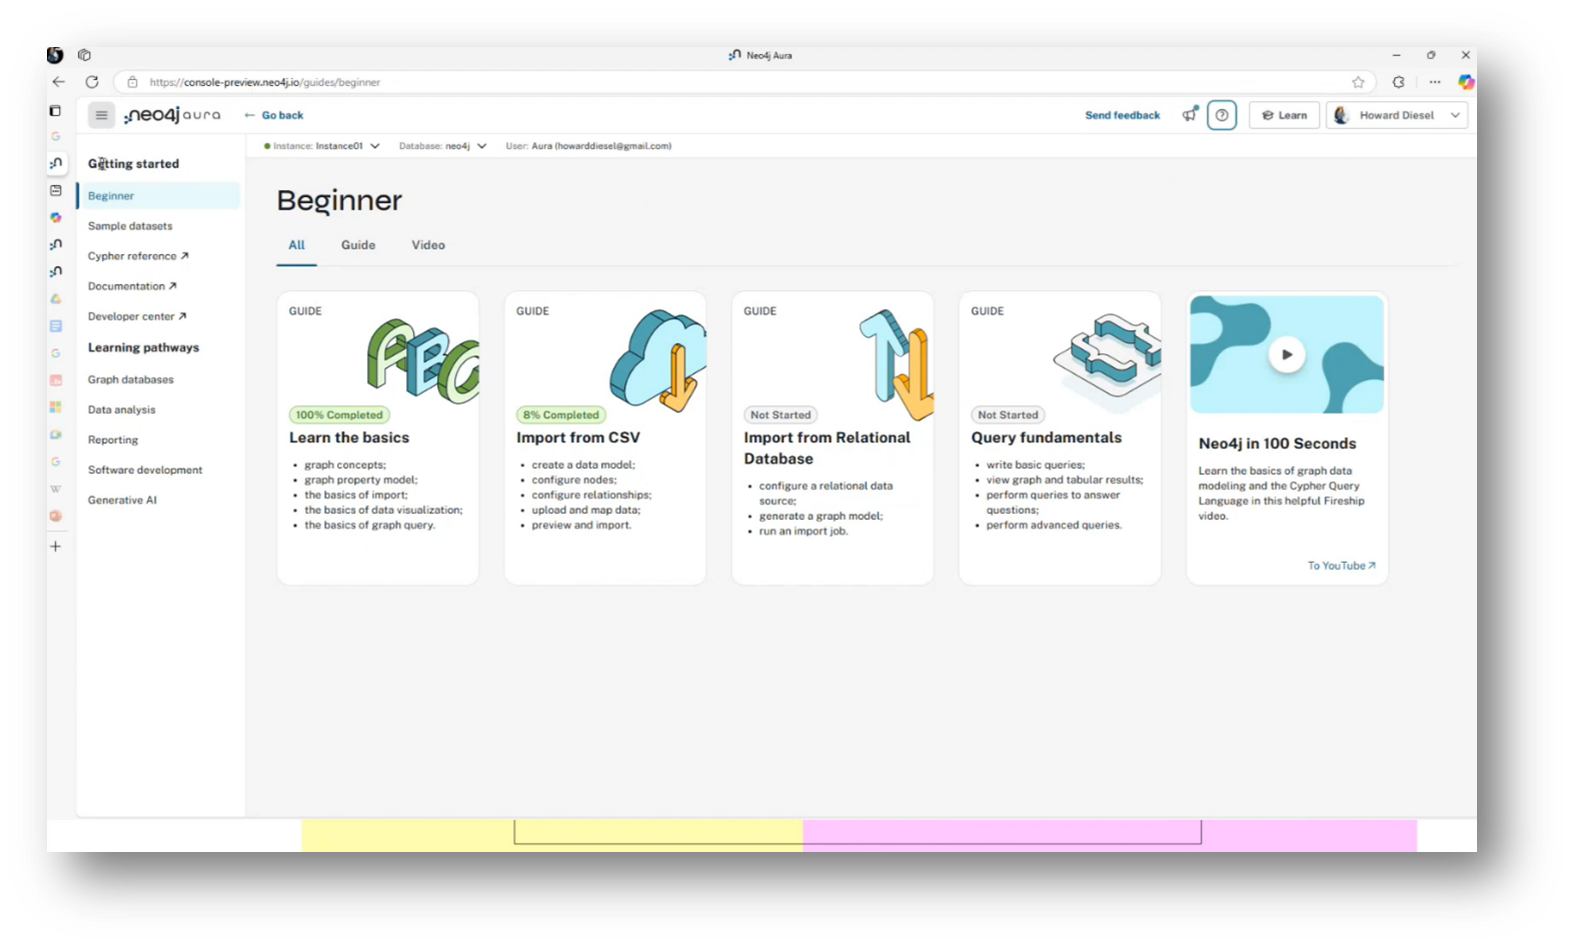Click the 100% Completed badge
This screenshot has height=947, width=1572.
(339, 415)
